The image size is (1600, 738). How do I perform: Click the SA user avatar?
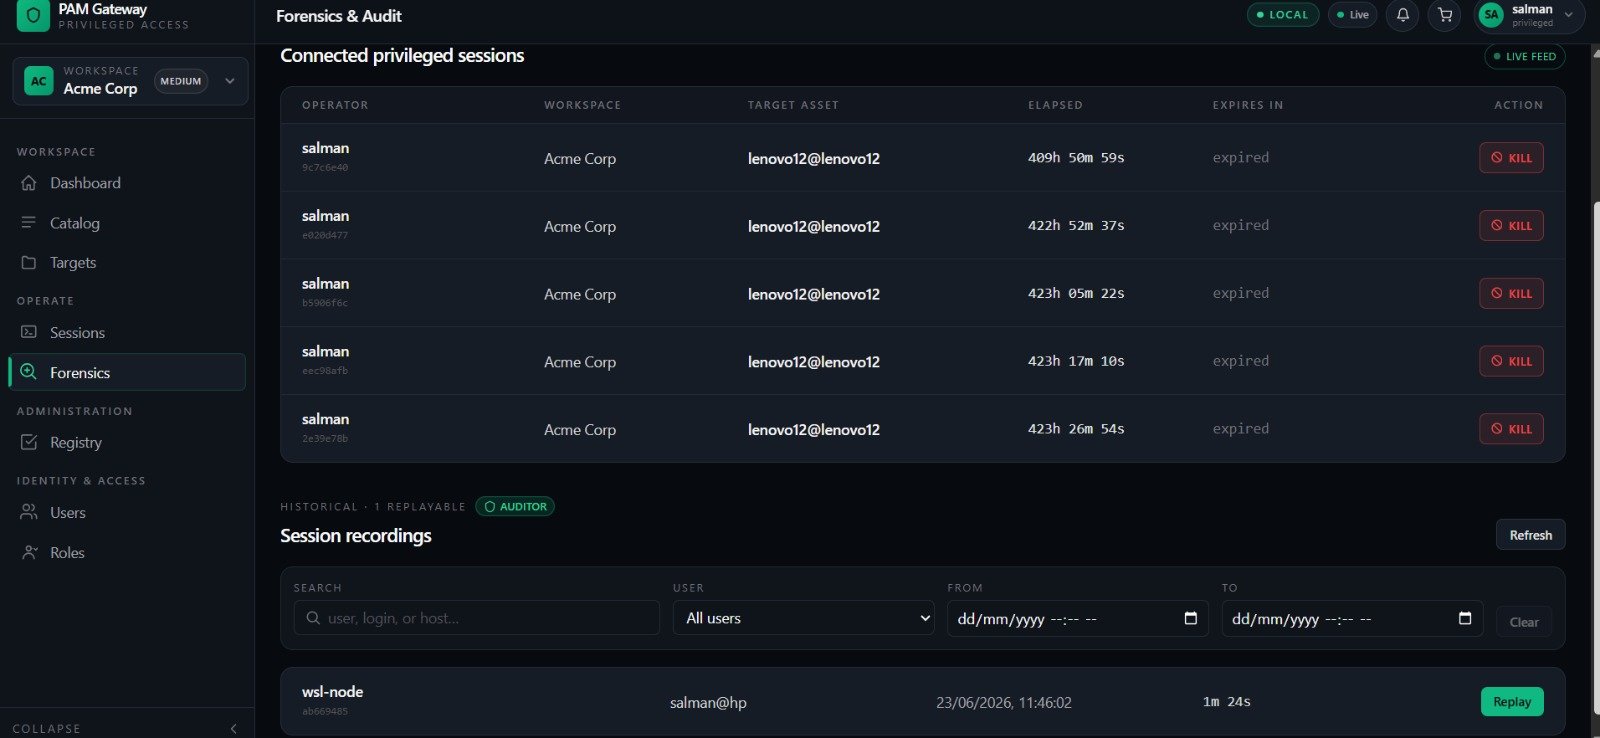pyautogui.click(x=1491, y=15)
